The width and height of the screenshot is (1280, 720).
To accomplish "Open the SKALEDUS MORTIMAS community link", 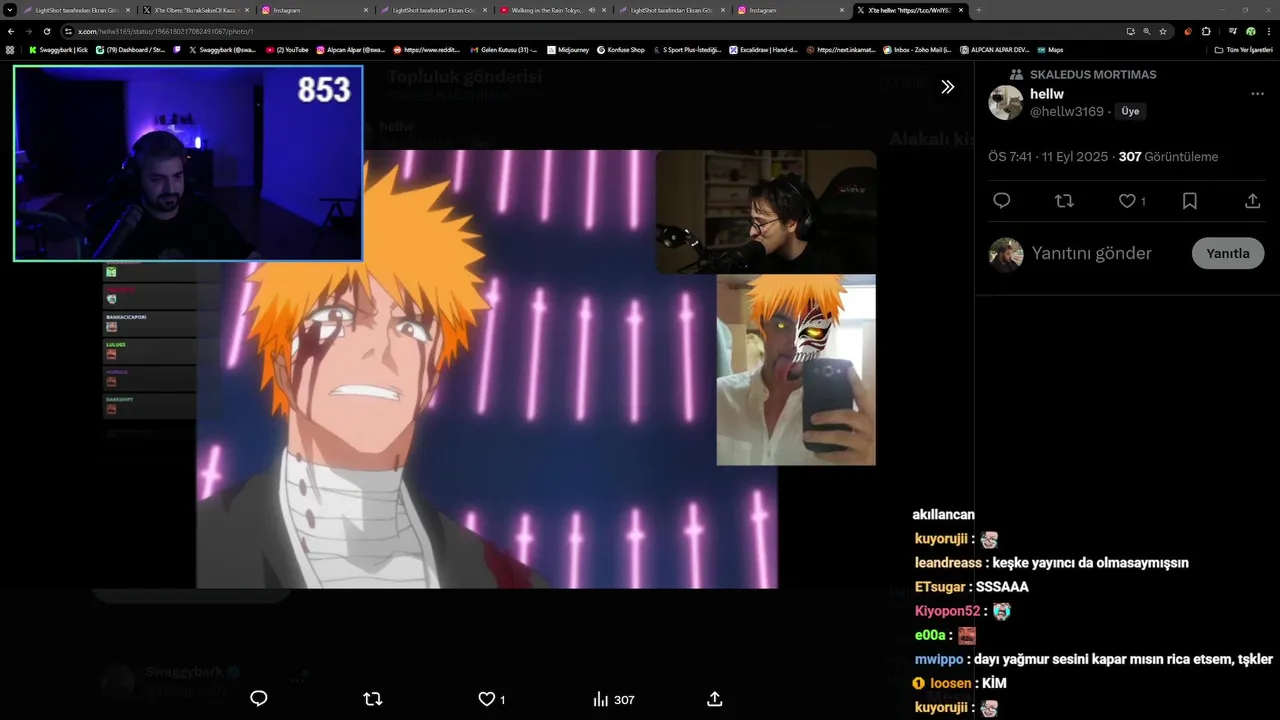I will [1092, 75].
